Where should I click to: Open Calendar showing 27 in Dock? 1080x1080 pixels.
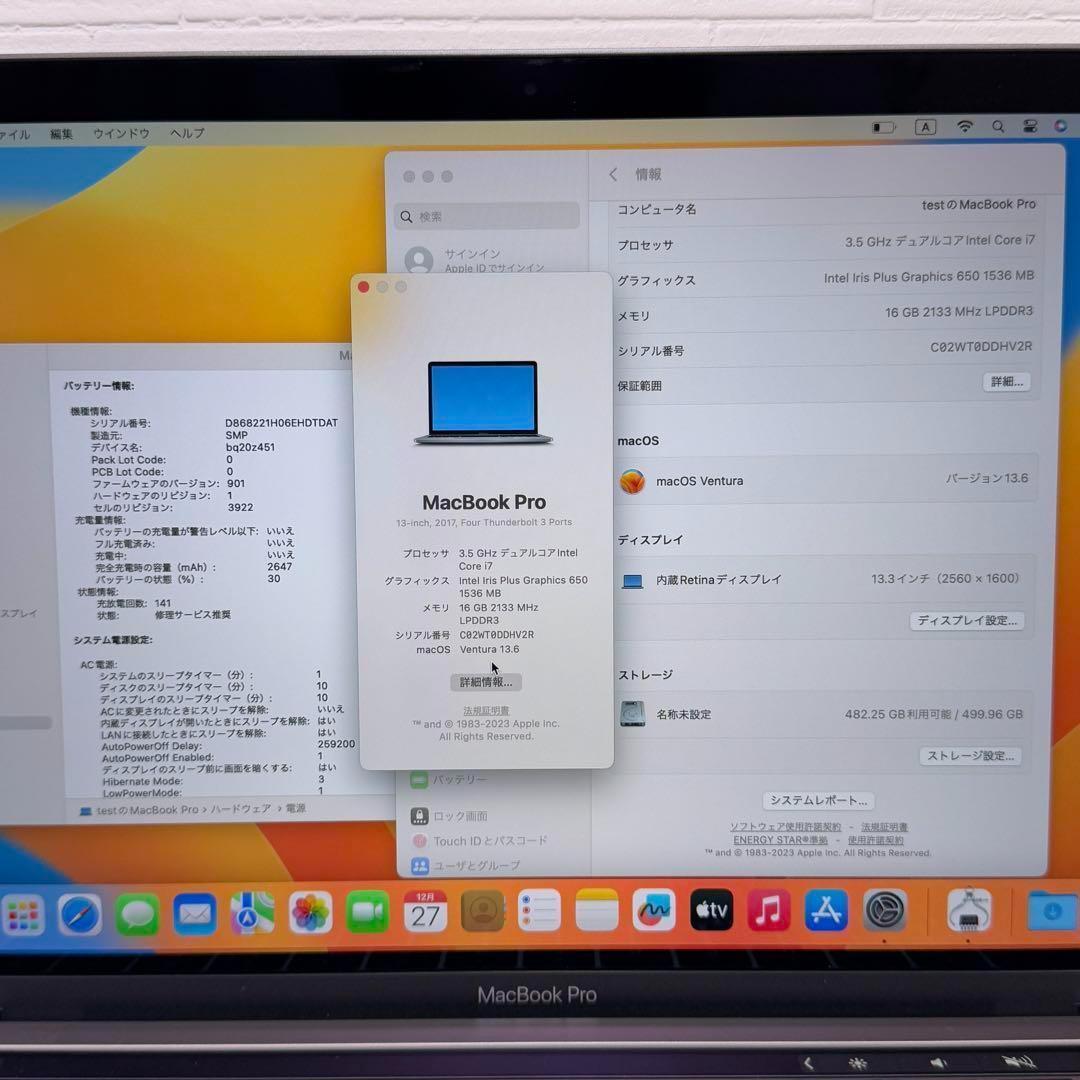[x=425, y=911]
